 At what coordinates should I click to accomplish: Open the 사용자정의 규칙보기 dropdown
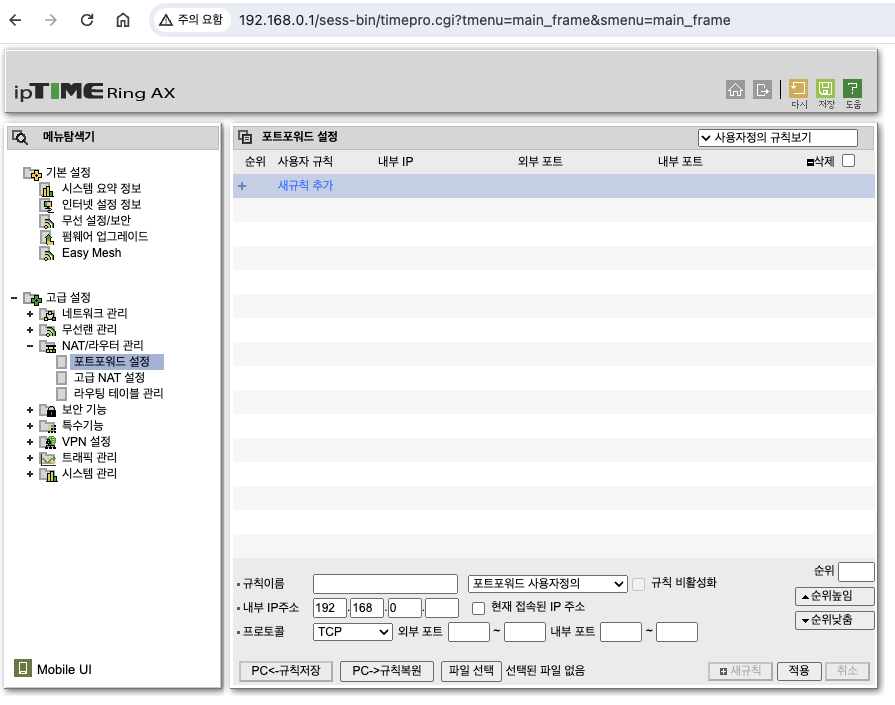pyautogui.click(x=777, y=138)
